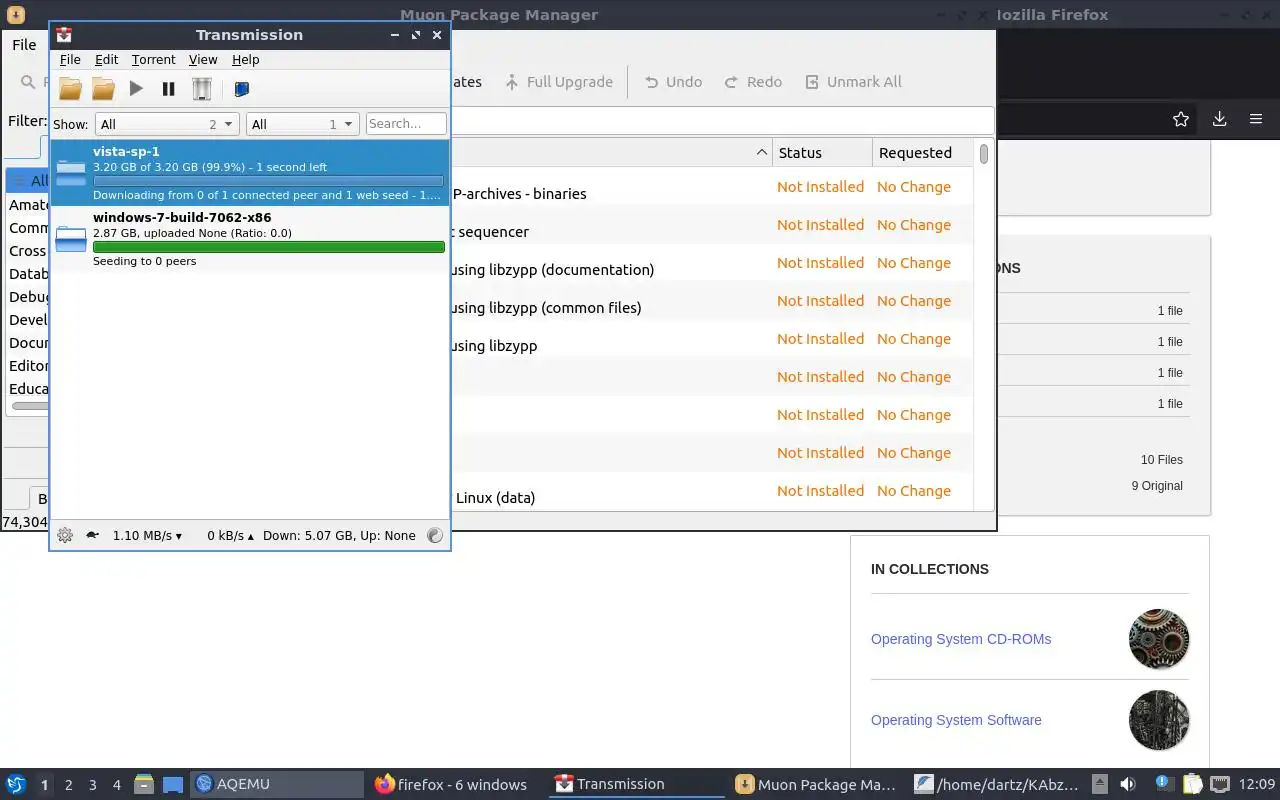The width and height of the screenshot is (1280, 800).
Task: Expand the activity filter dropdown showing 2
Action: (167, 124)
